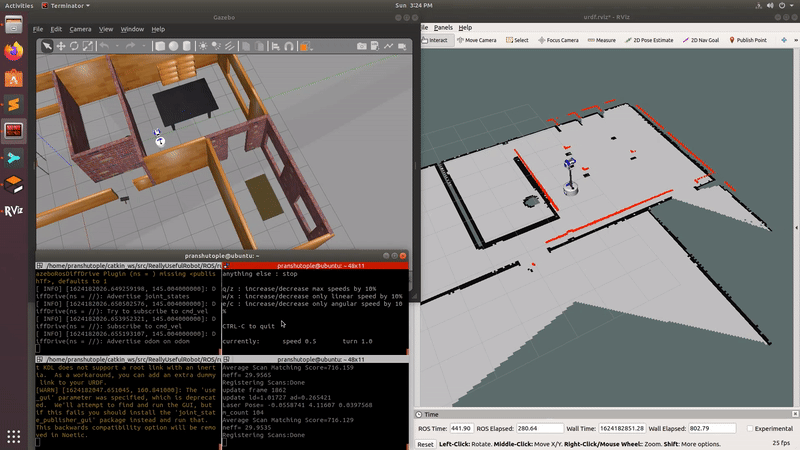
Task: Insert a cylinder shape in Gazebo
Action: click(x=187, y=46)
